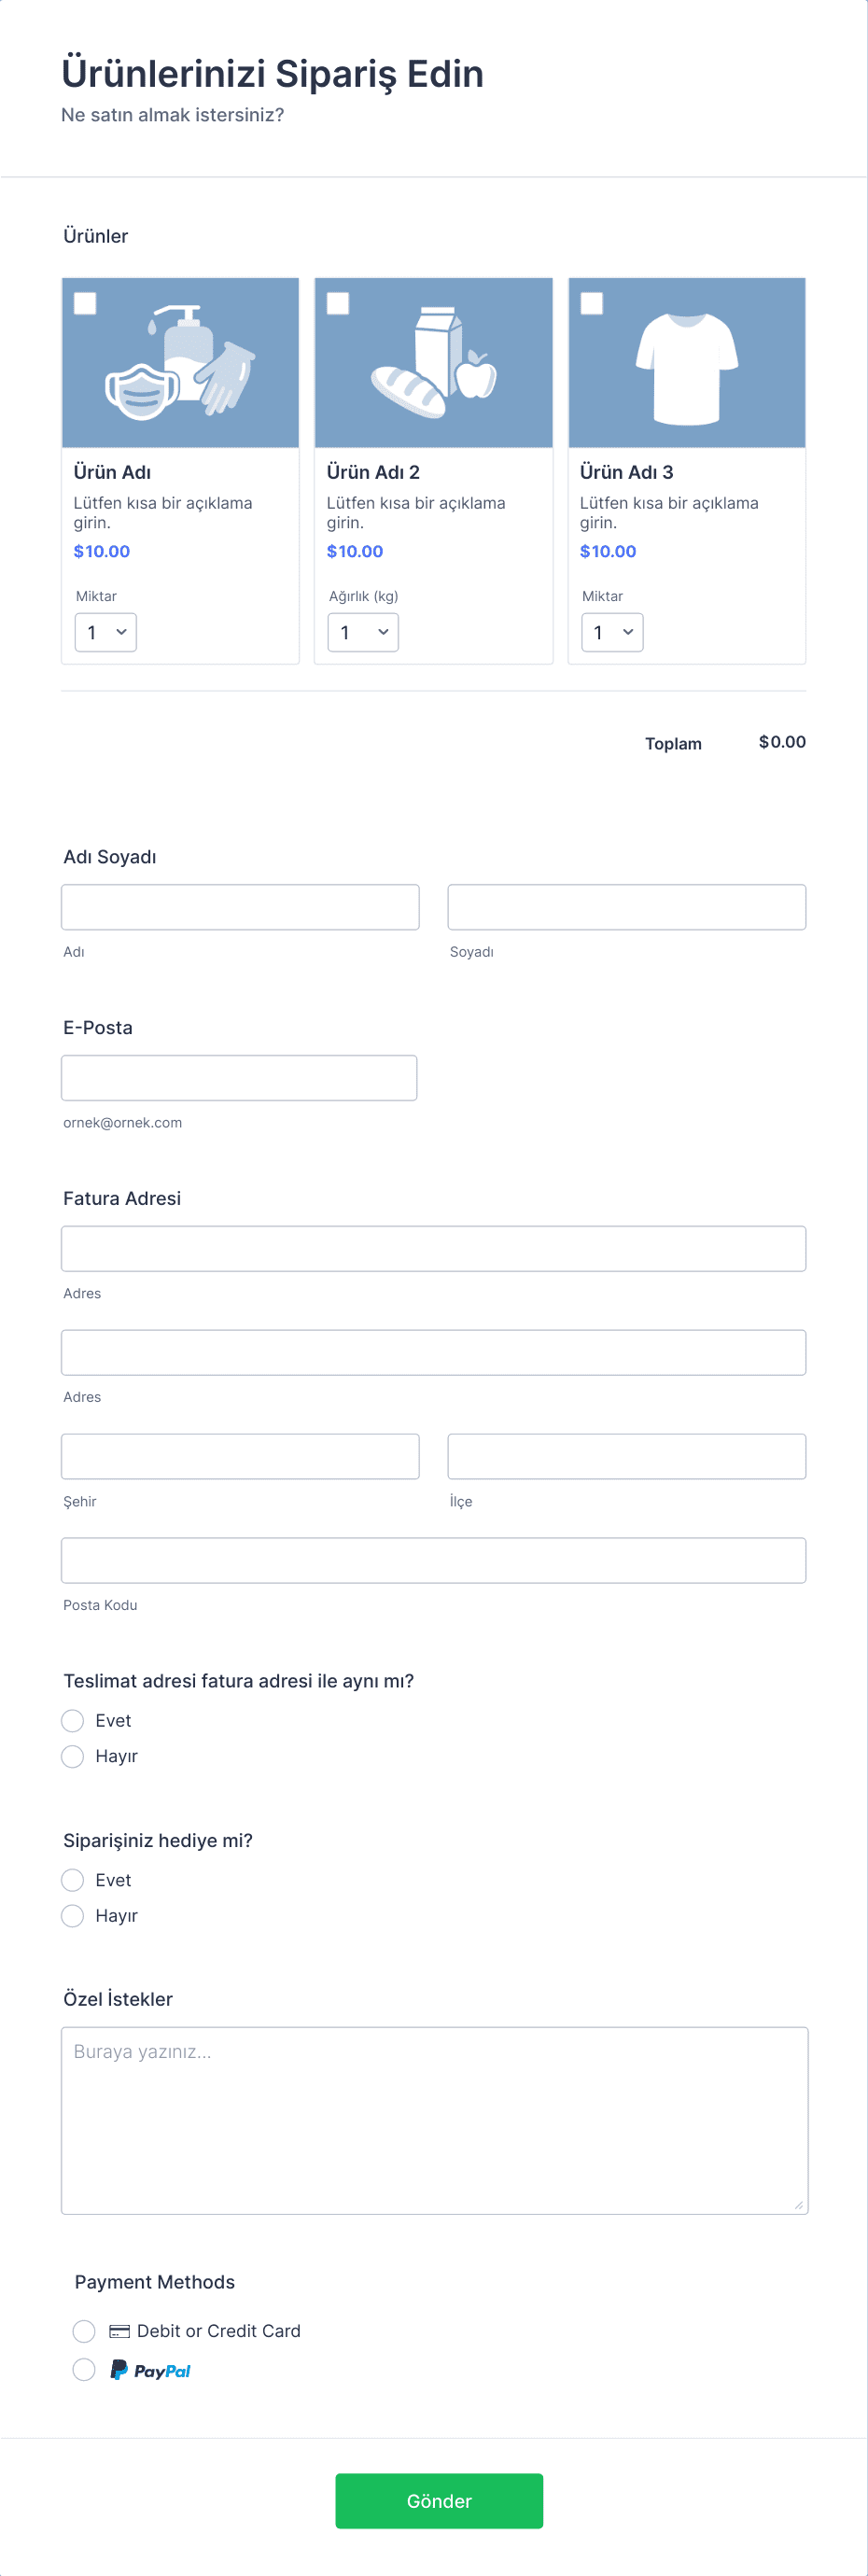Viewport: 868px width, 2576px height.
Task: Open the Miktar dropdown for Ürün Adı
Action: (x=106, y=632)
